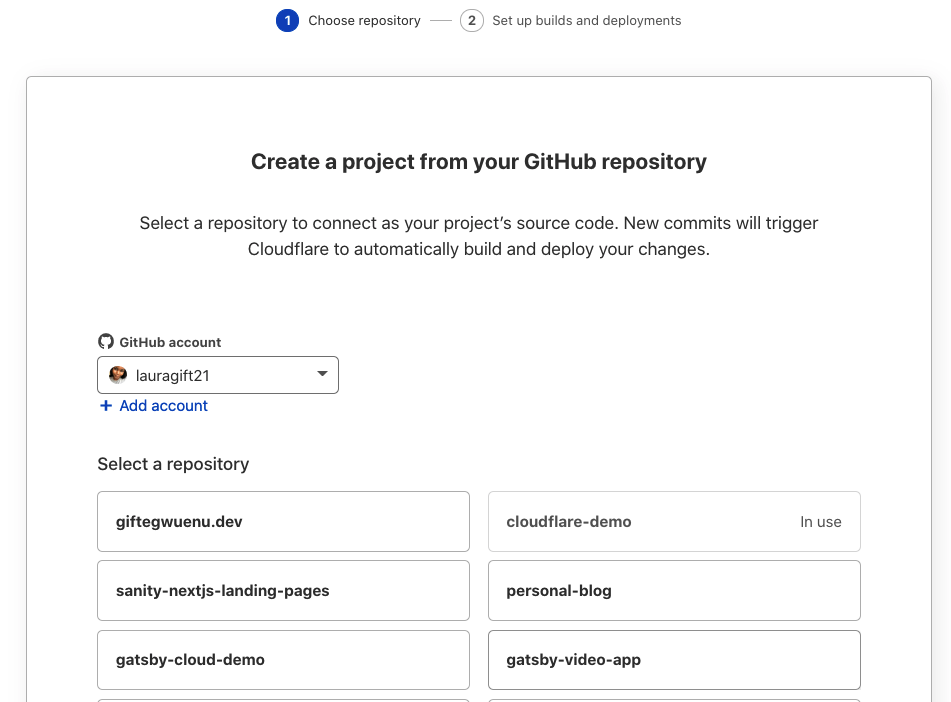
Task: Select the sanity-nextjs-landing-pages repository
Action: pos(283,590)
